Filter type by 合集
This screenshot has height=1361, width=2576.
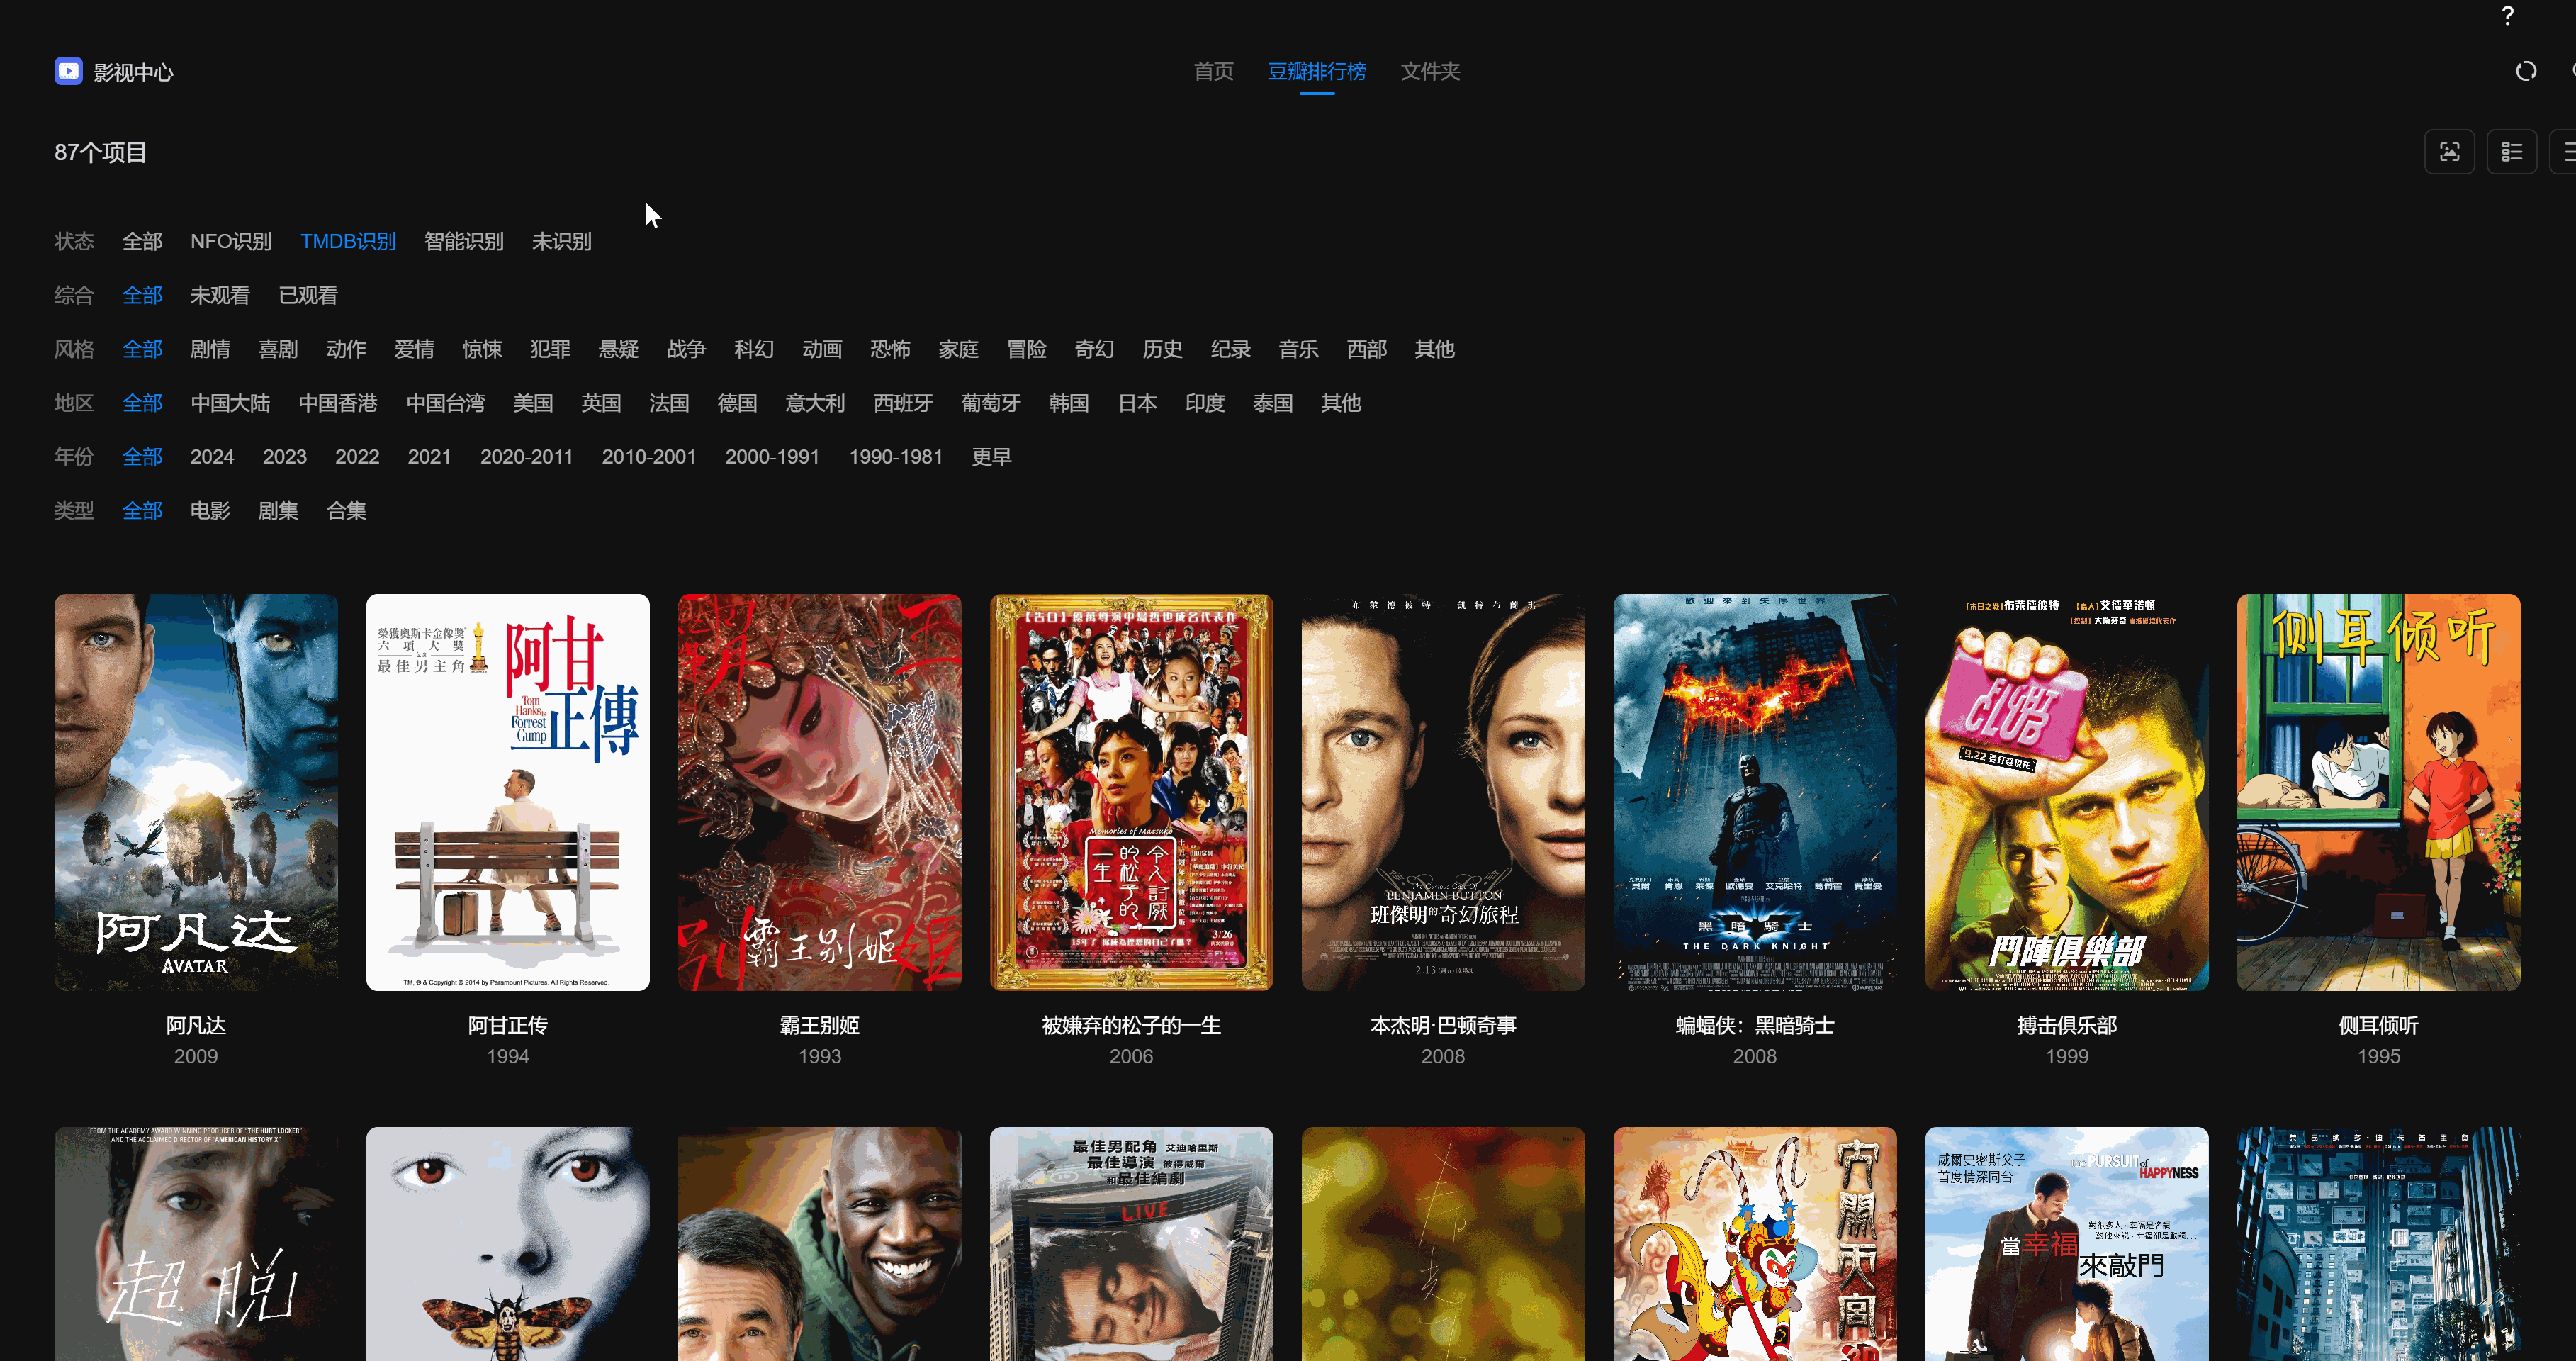pos(346,511)
